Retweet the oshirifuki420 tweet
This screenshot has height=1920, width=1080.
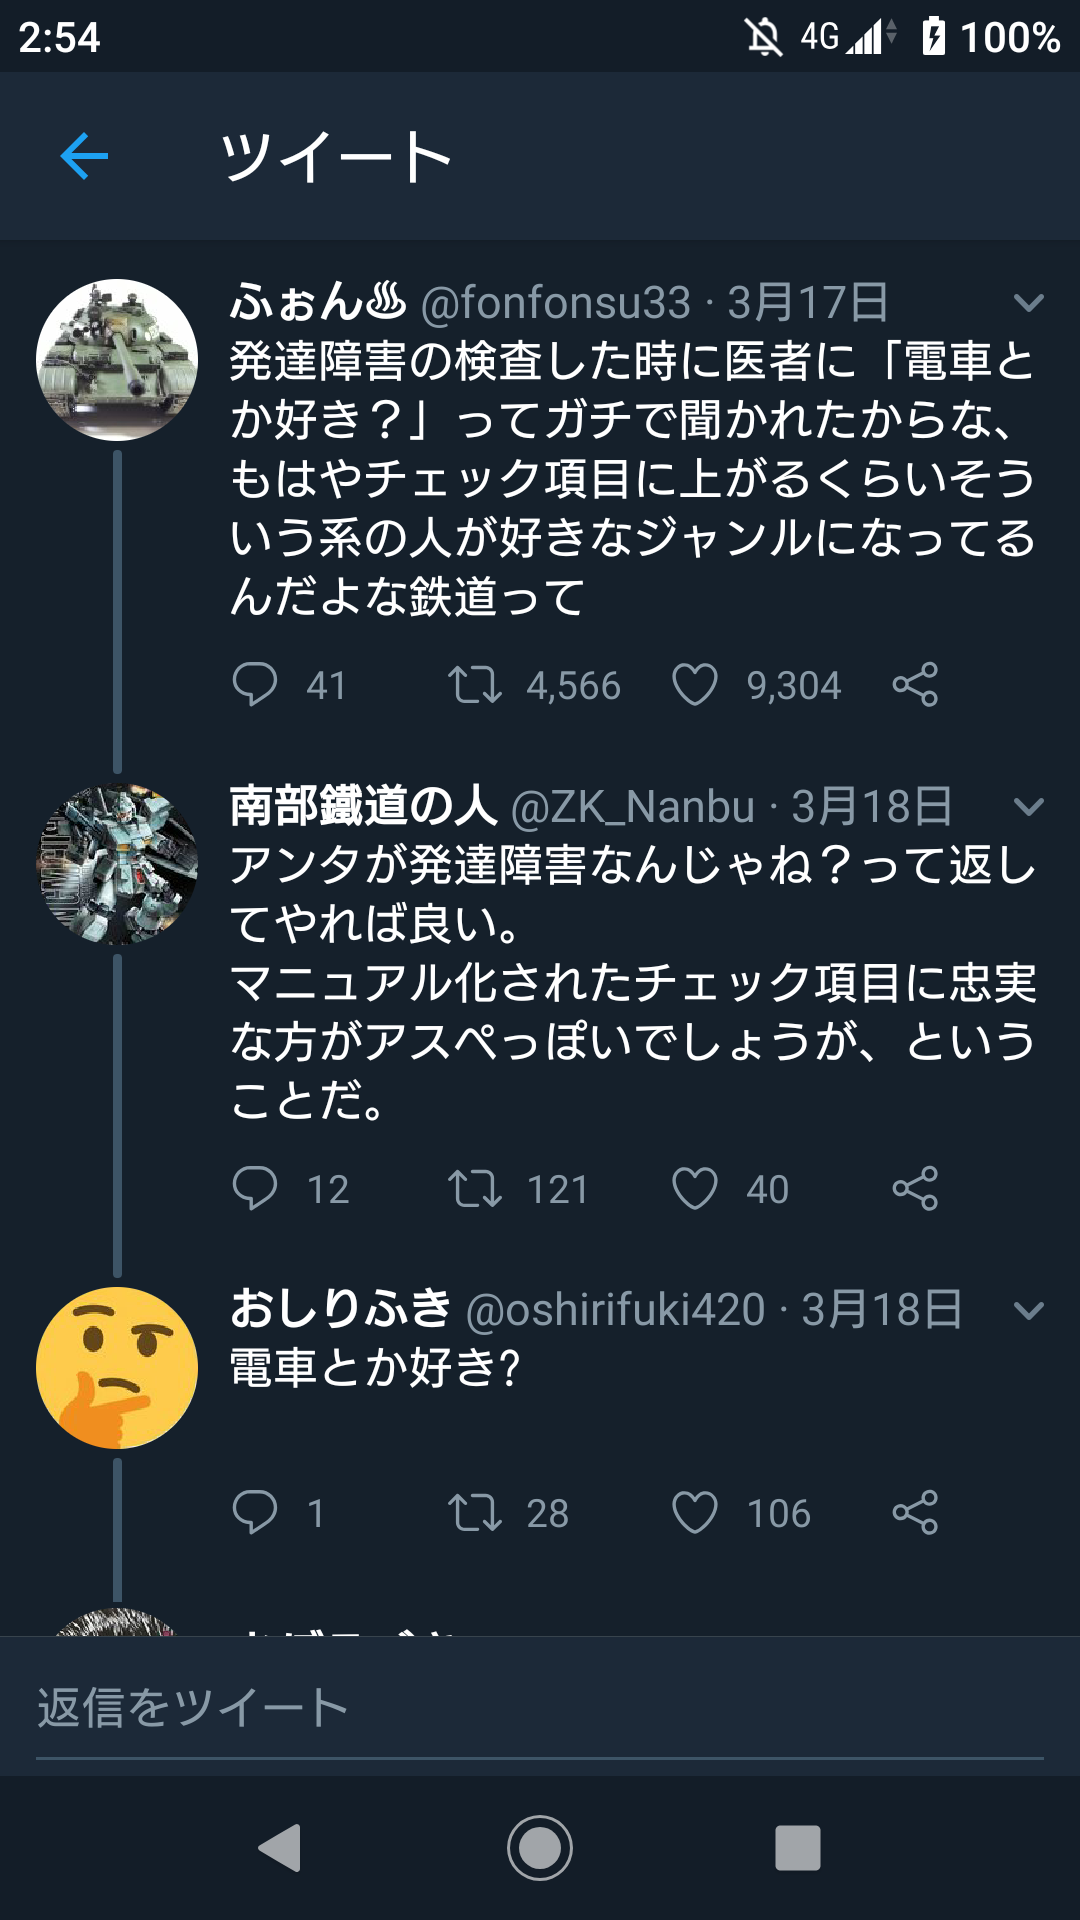point(475,1512)
